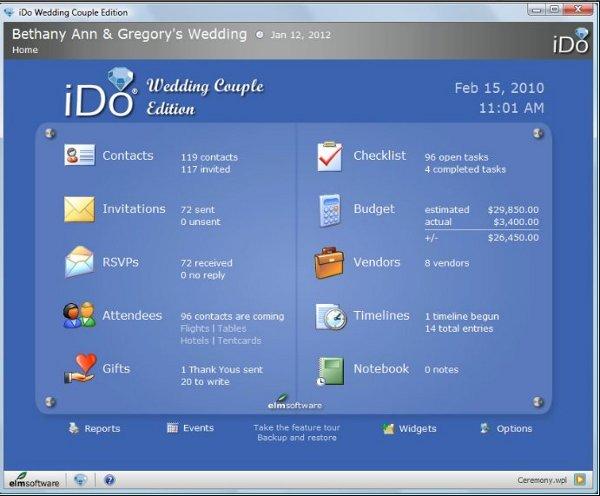Open the Checklist checkmark icon

329,157
